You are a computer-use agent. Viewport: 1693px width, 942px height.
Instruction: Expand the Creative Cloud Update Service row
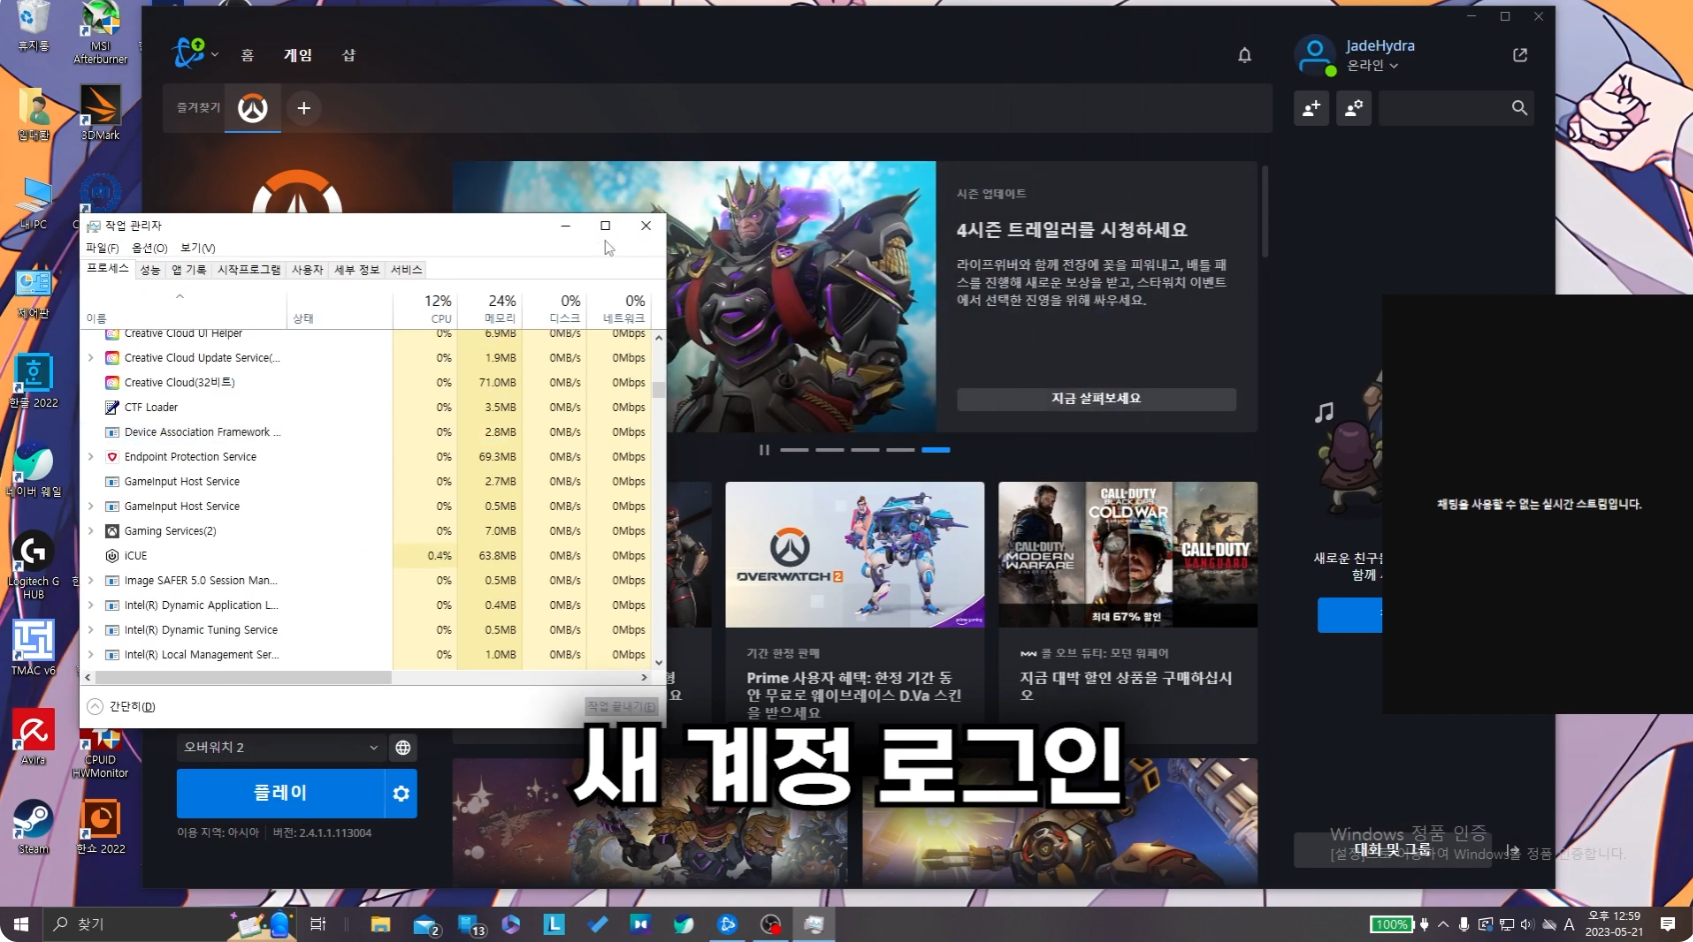click(91, 358)
